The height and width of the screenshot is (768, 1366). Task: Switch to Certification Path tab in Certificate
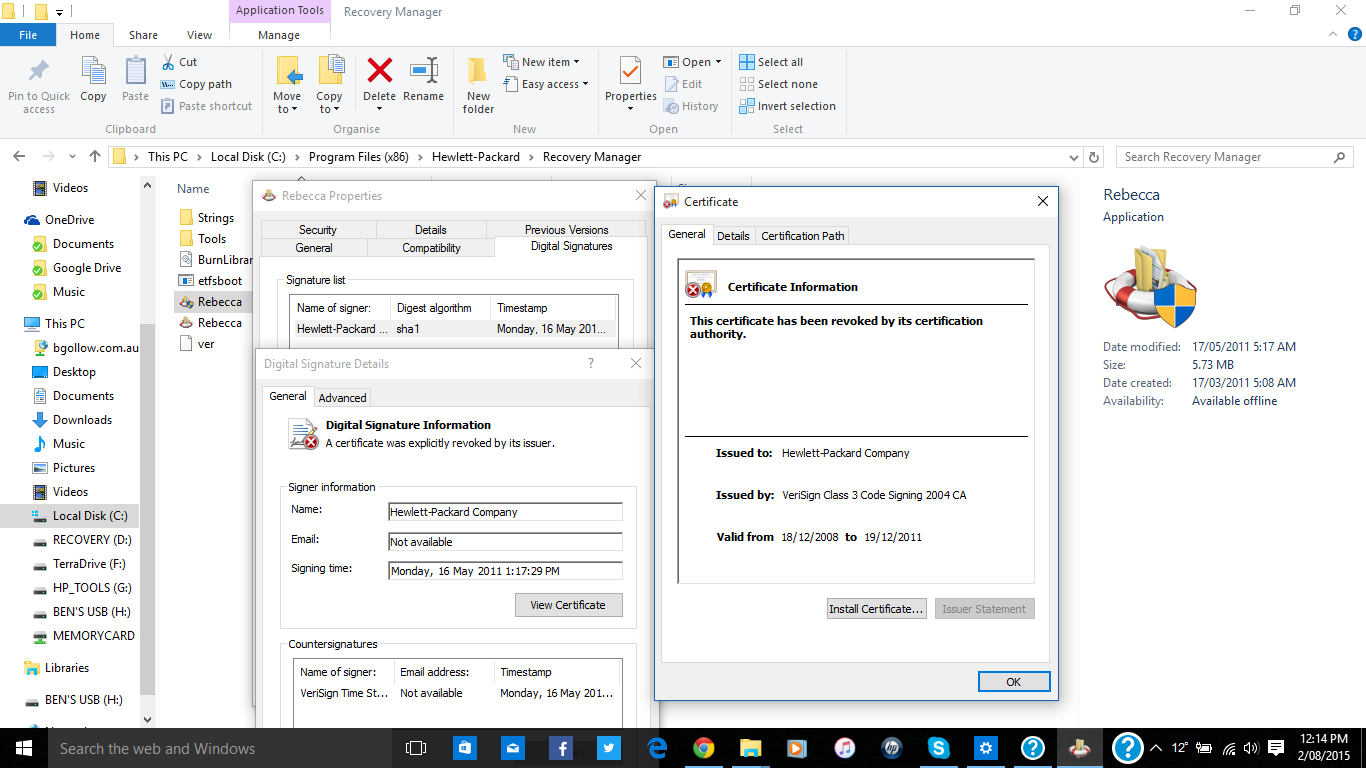(x=803, y=236)
